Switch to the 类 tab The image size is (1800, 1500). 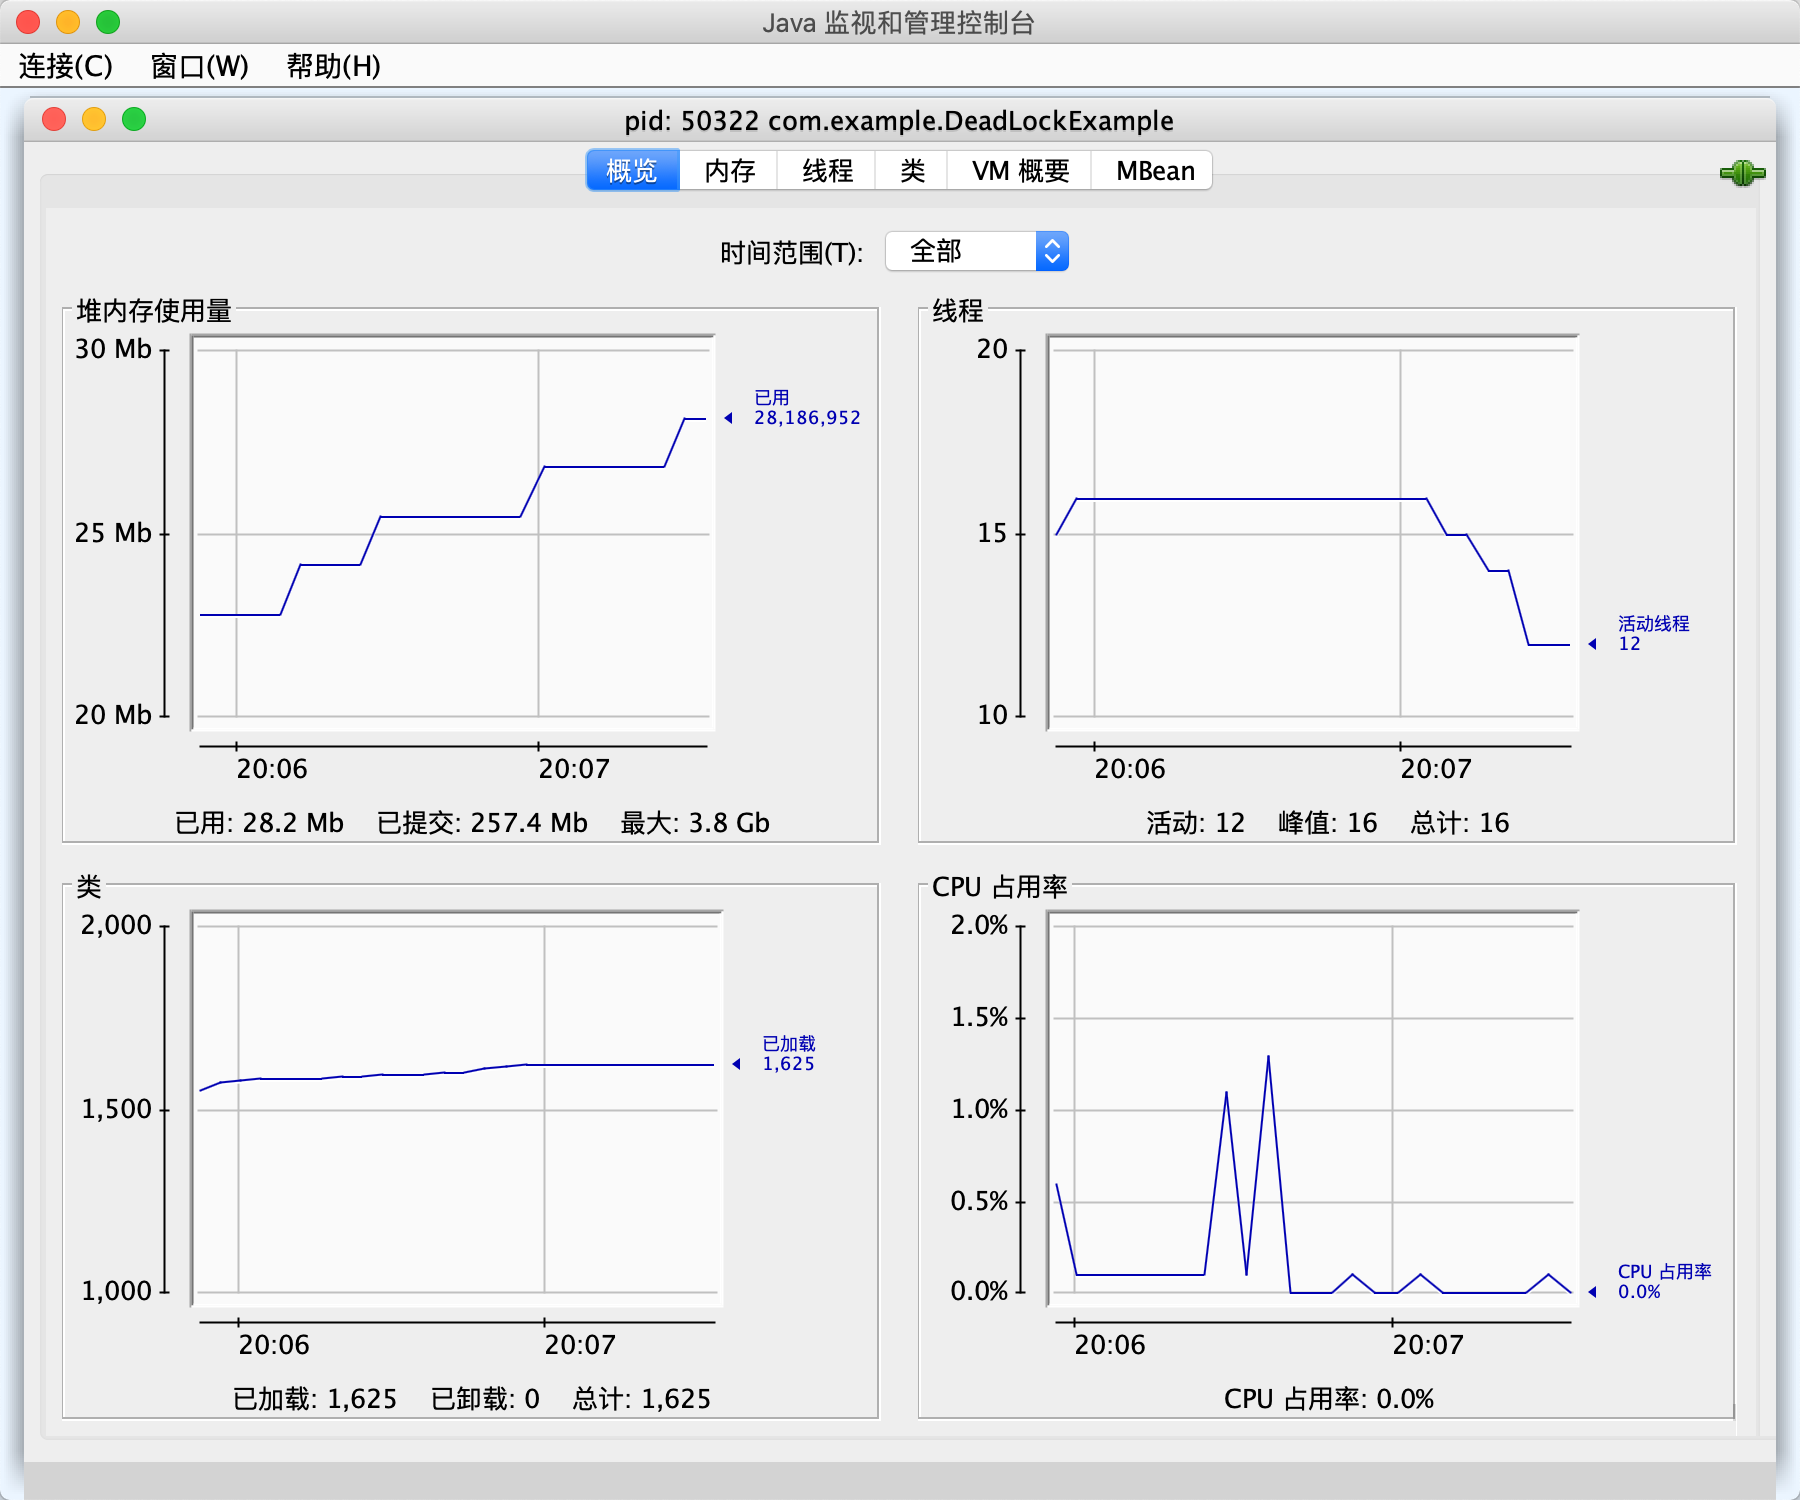click(x=911, y=171)
